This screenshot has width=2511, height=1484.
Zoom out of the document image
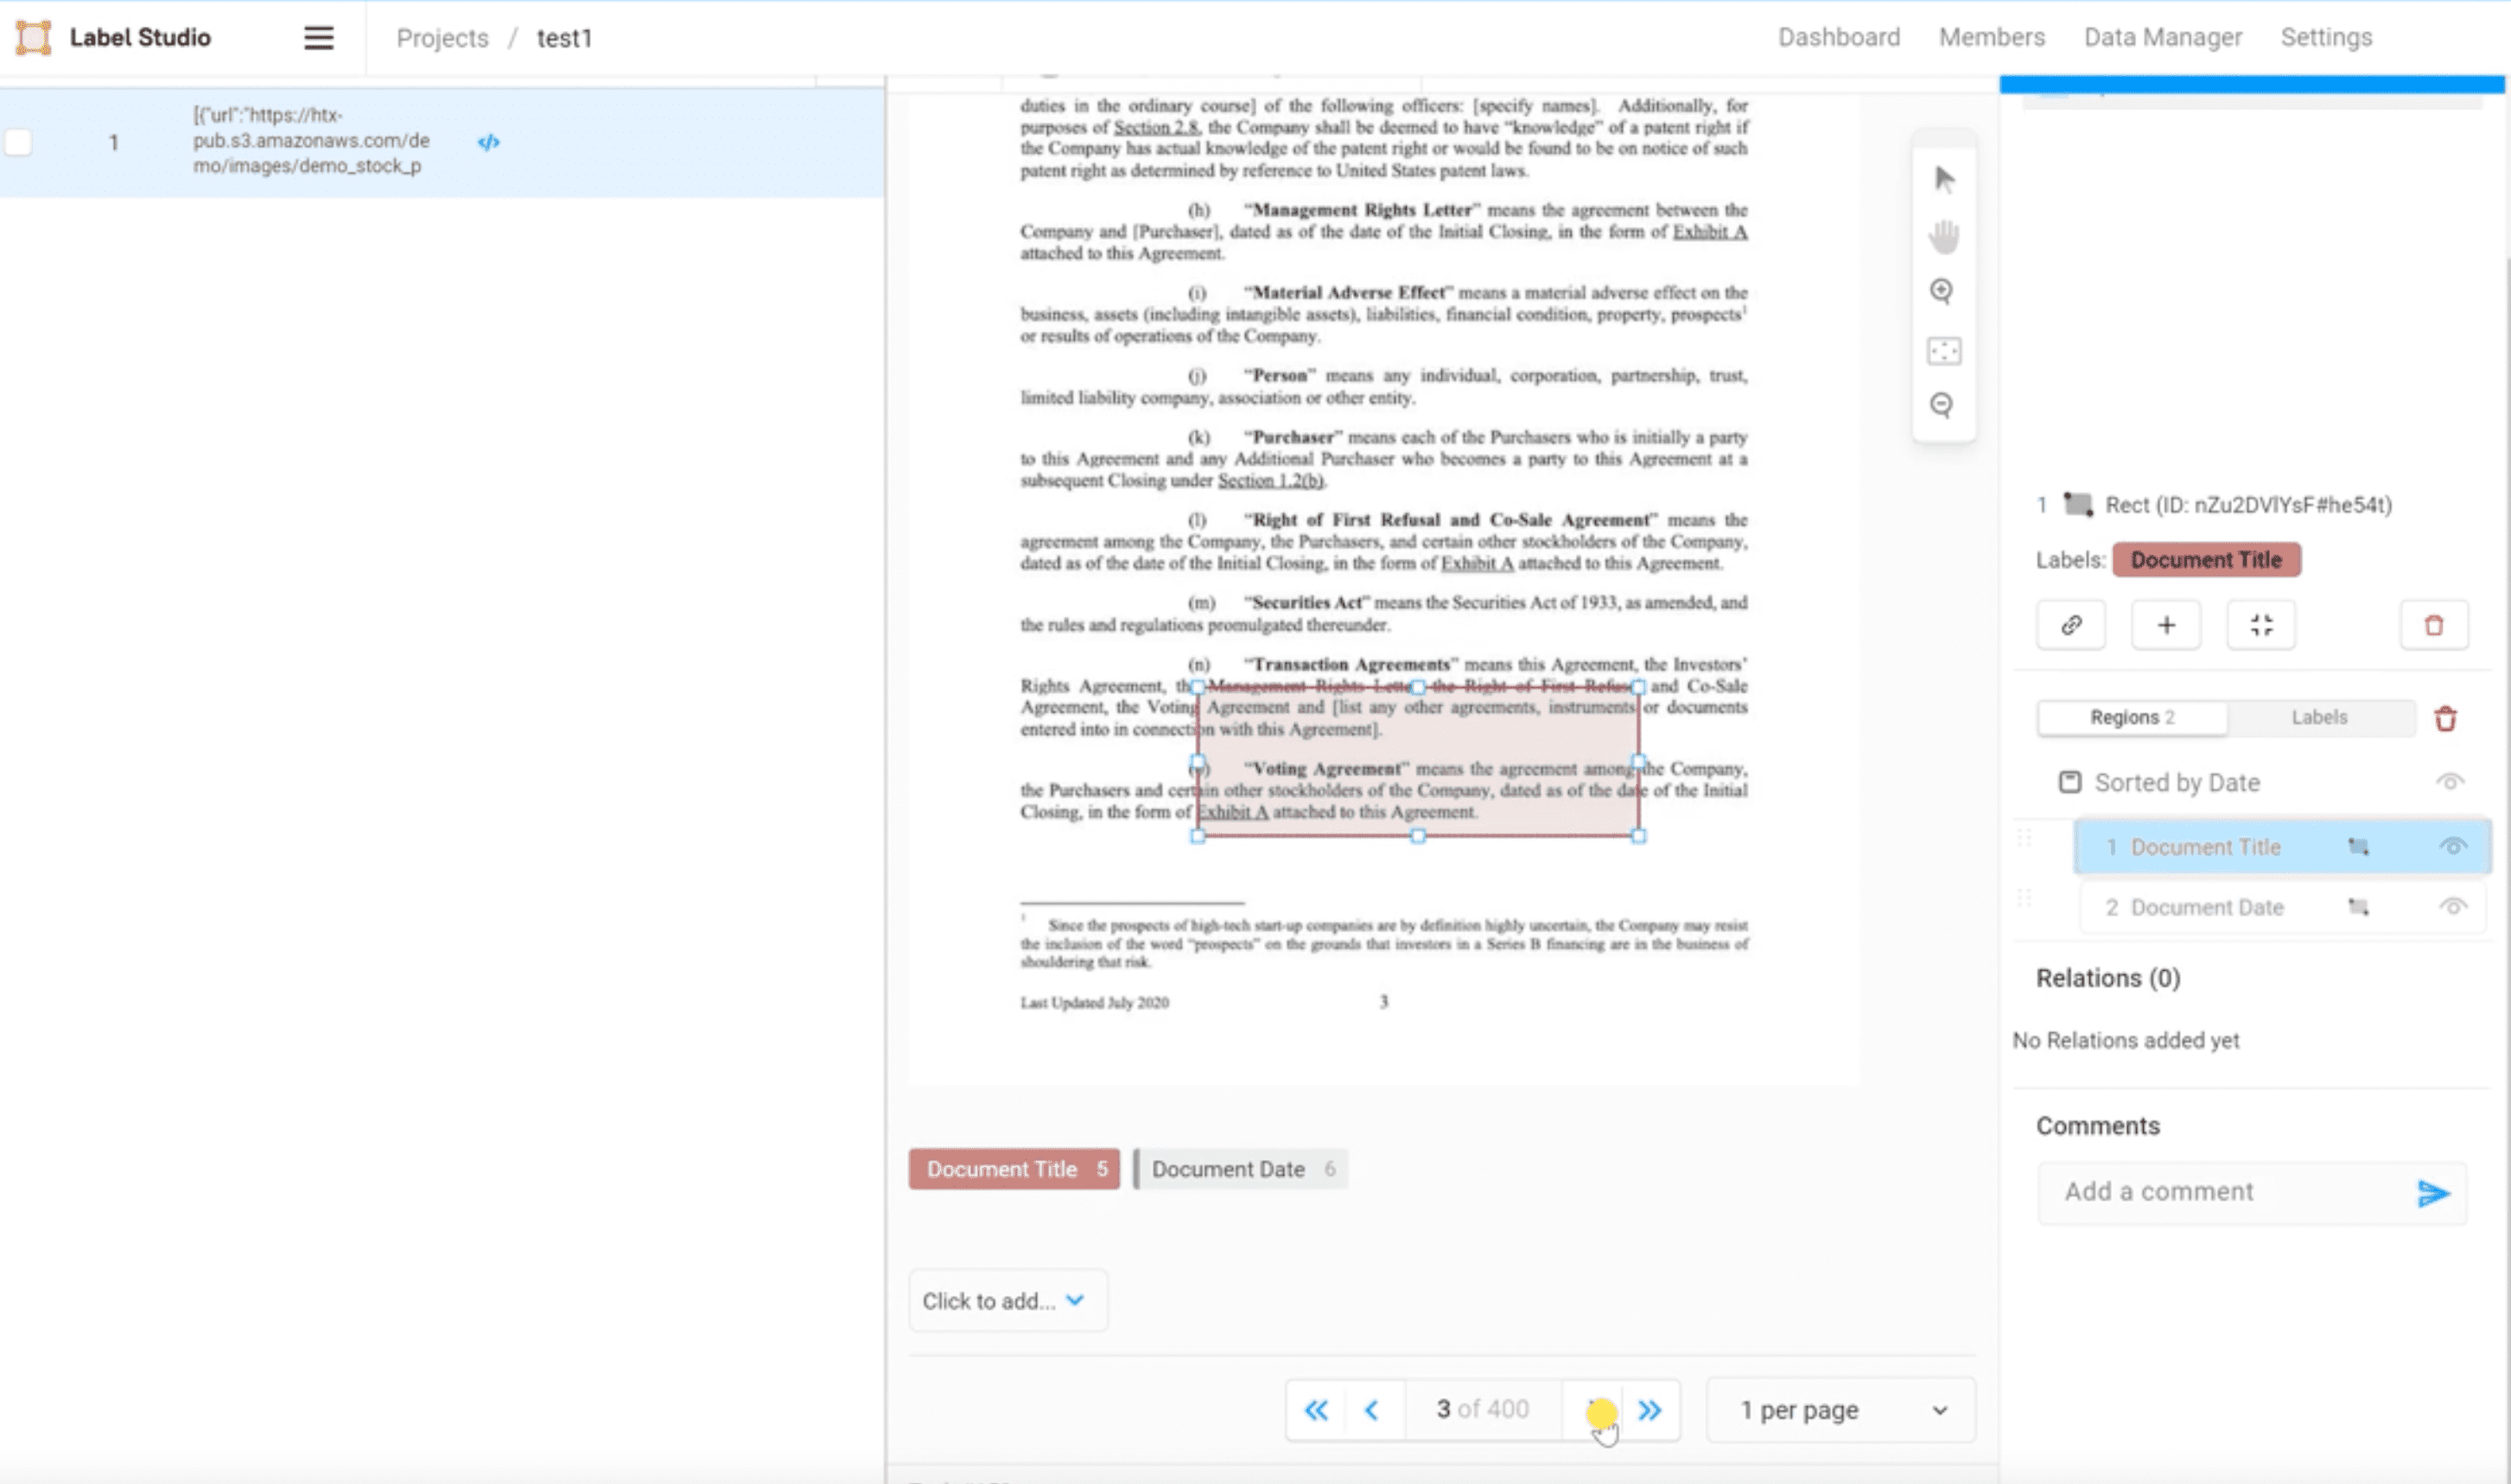[x=1942, y=405]
